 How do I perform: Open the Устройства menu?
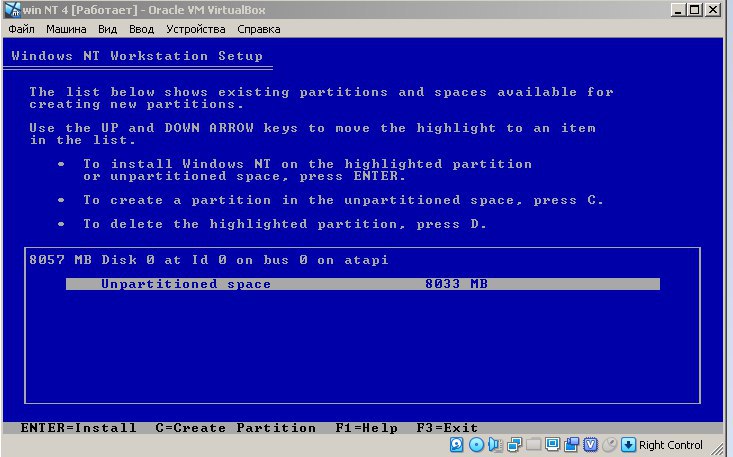click(196, 29)
